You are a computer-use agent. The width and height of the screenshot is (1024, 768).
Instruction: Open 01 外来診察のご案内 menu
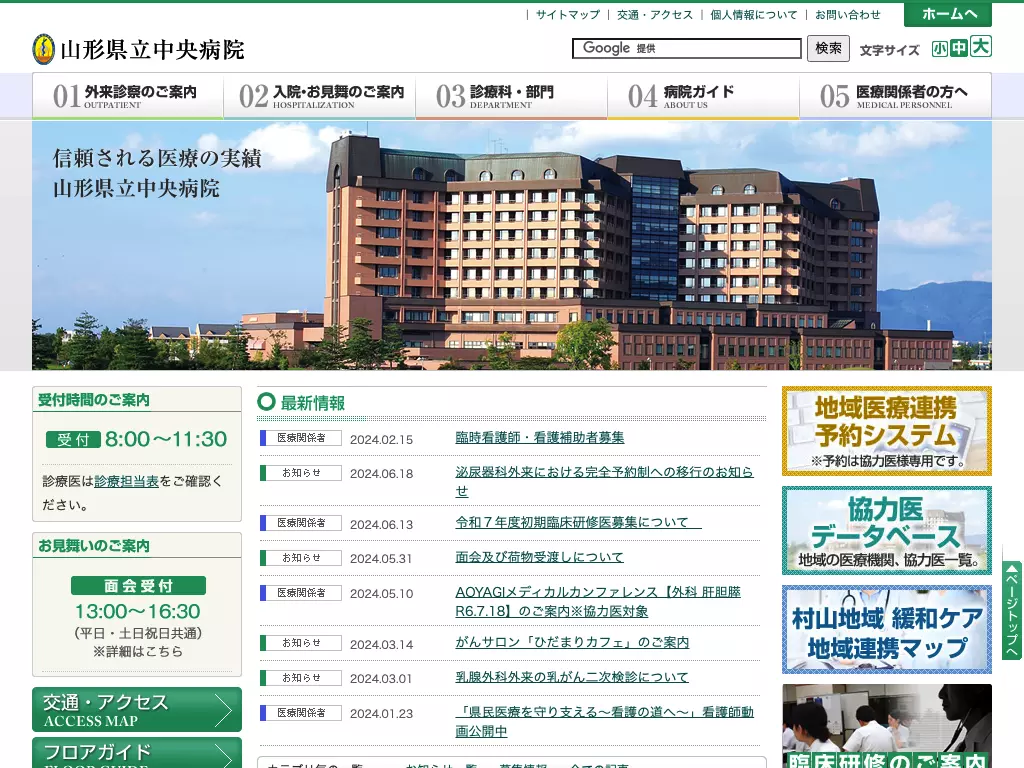point(128,96)
